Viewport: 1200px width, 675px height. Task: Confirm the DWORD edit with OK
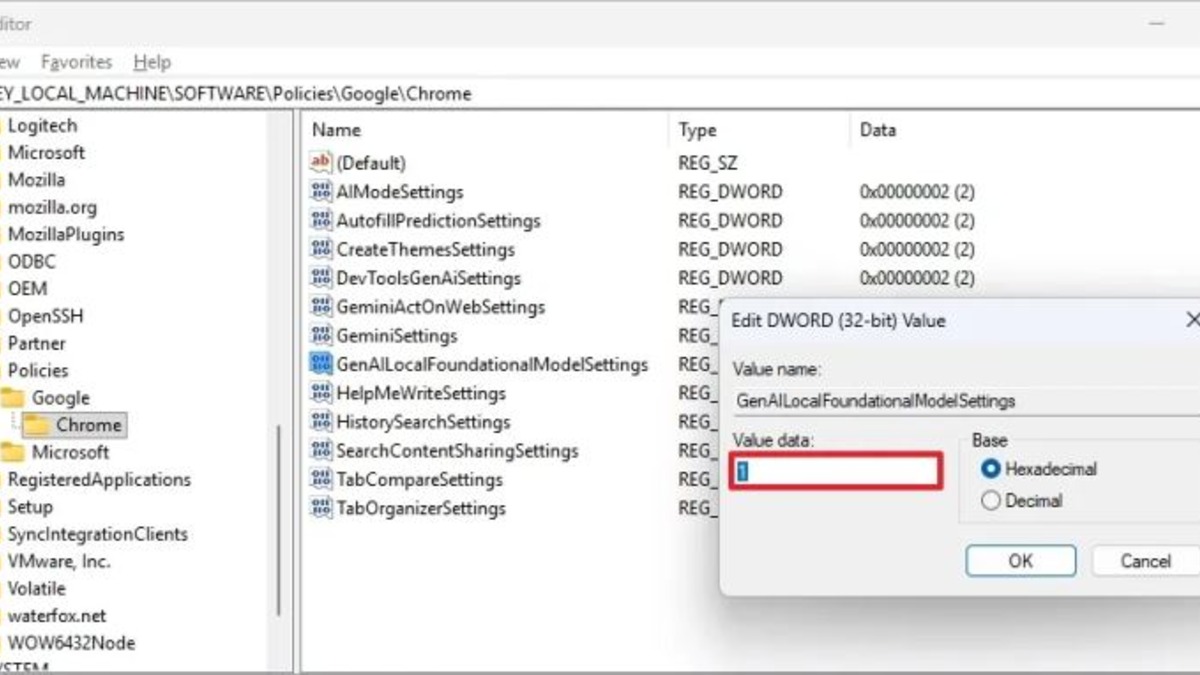[x=1021, y=561]
